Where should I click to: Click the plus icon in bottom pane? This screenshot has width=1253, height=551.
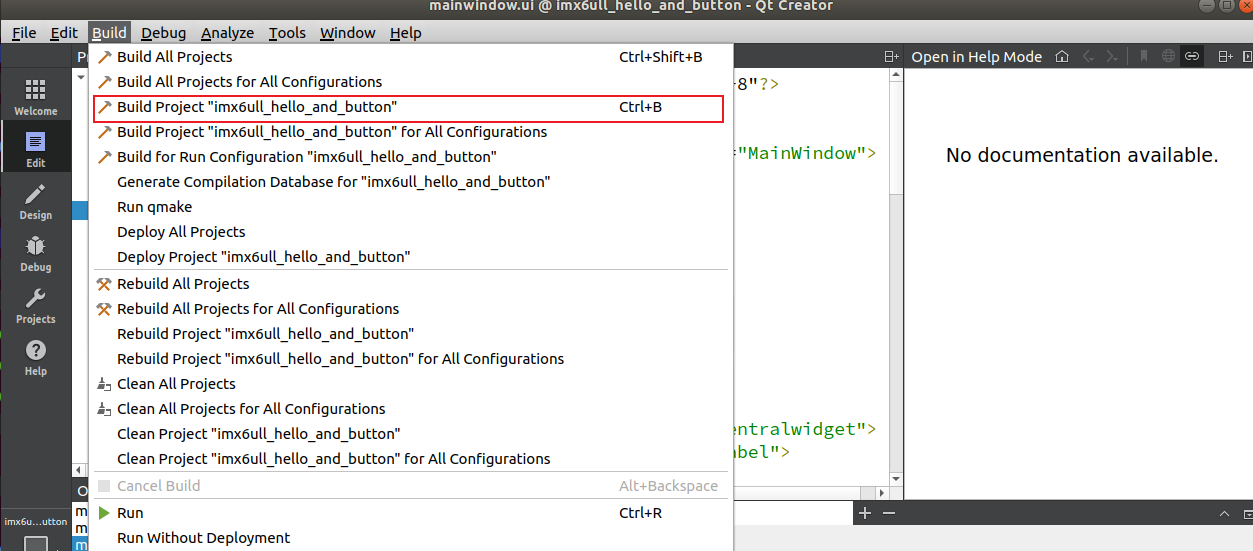pyautogui.click(x=865, y=513)
